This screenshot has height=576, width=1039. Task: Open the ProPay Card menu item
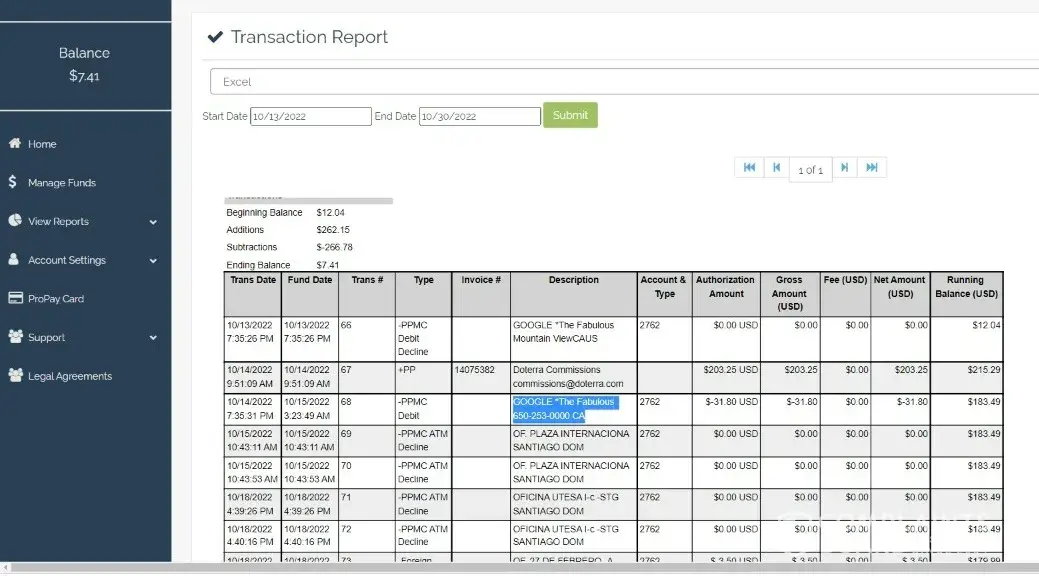(56, 299)
